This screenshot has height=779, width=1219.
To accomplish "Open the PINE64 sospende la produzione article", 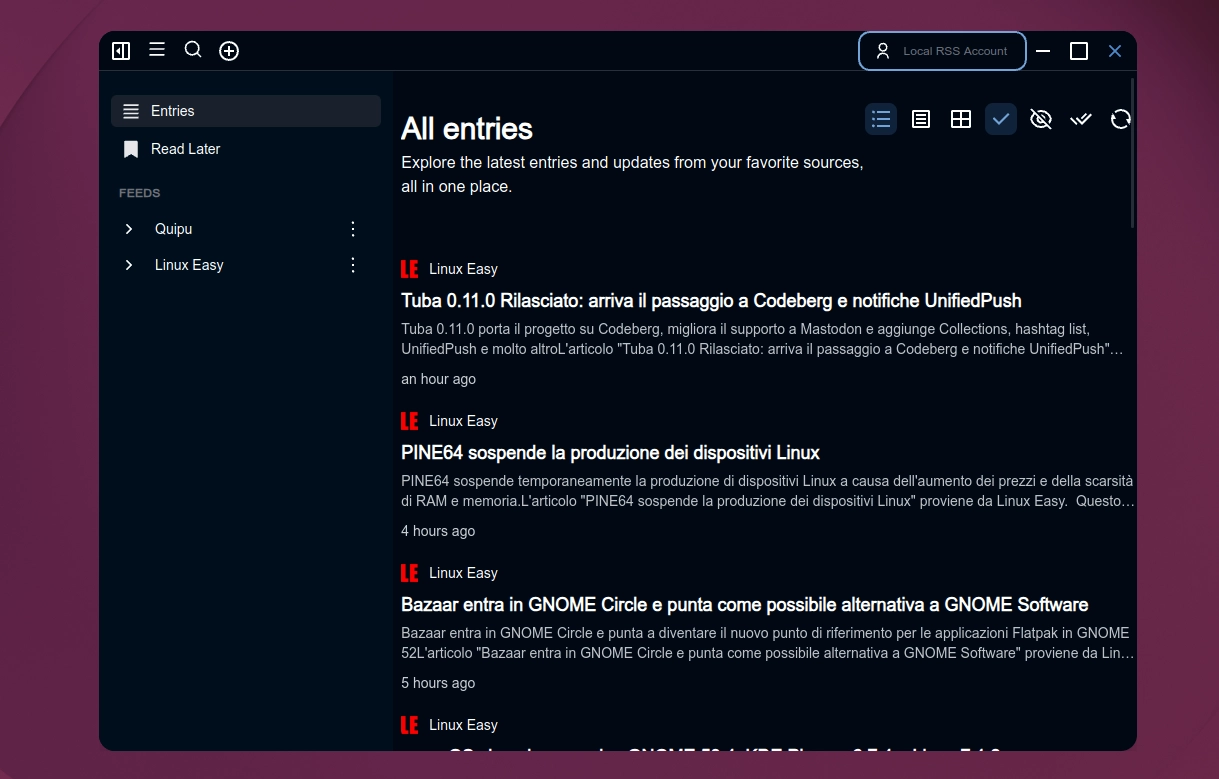I will pos(610,453).
